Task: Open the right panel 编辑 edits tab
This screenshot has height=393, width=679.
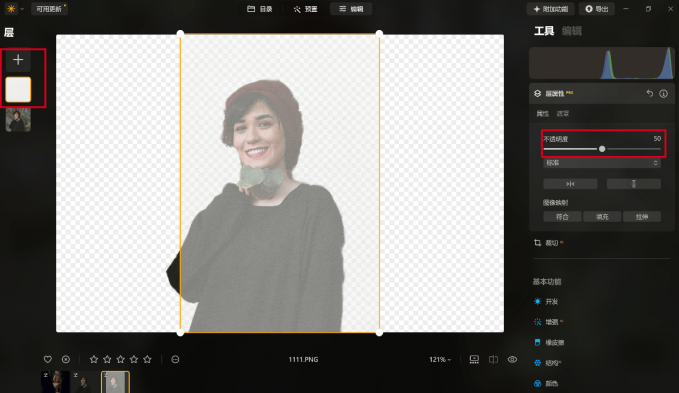Action: point(572,31)
